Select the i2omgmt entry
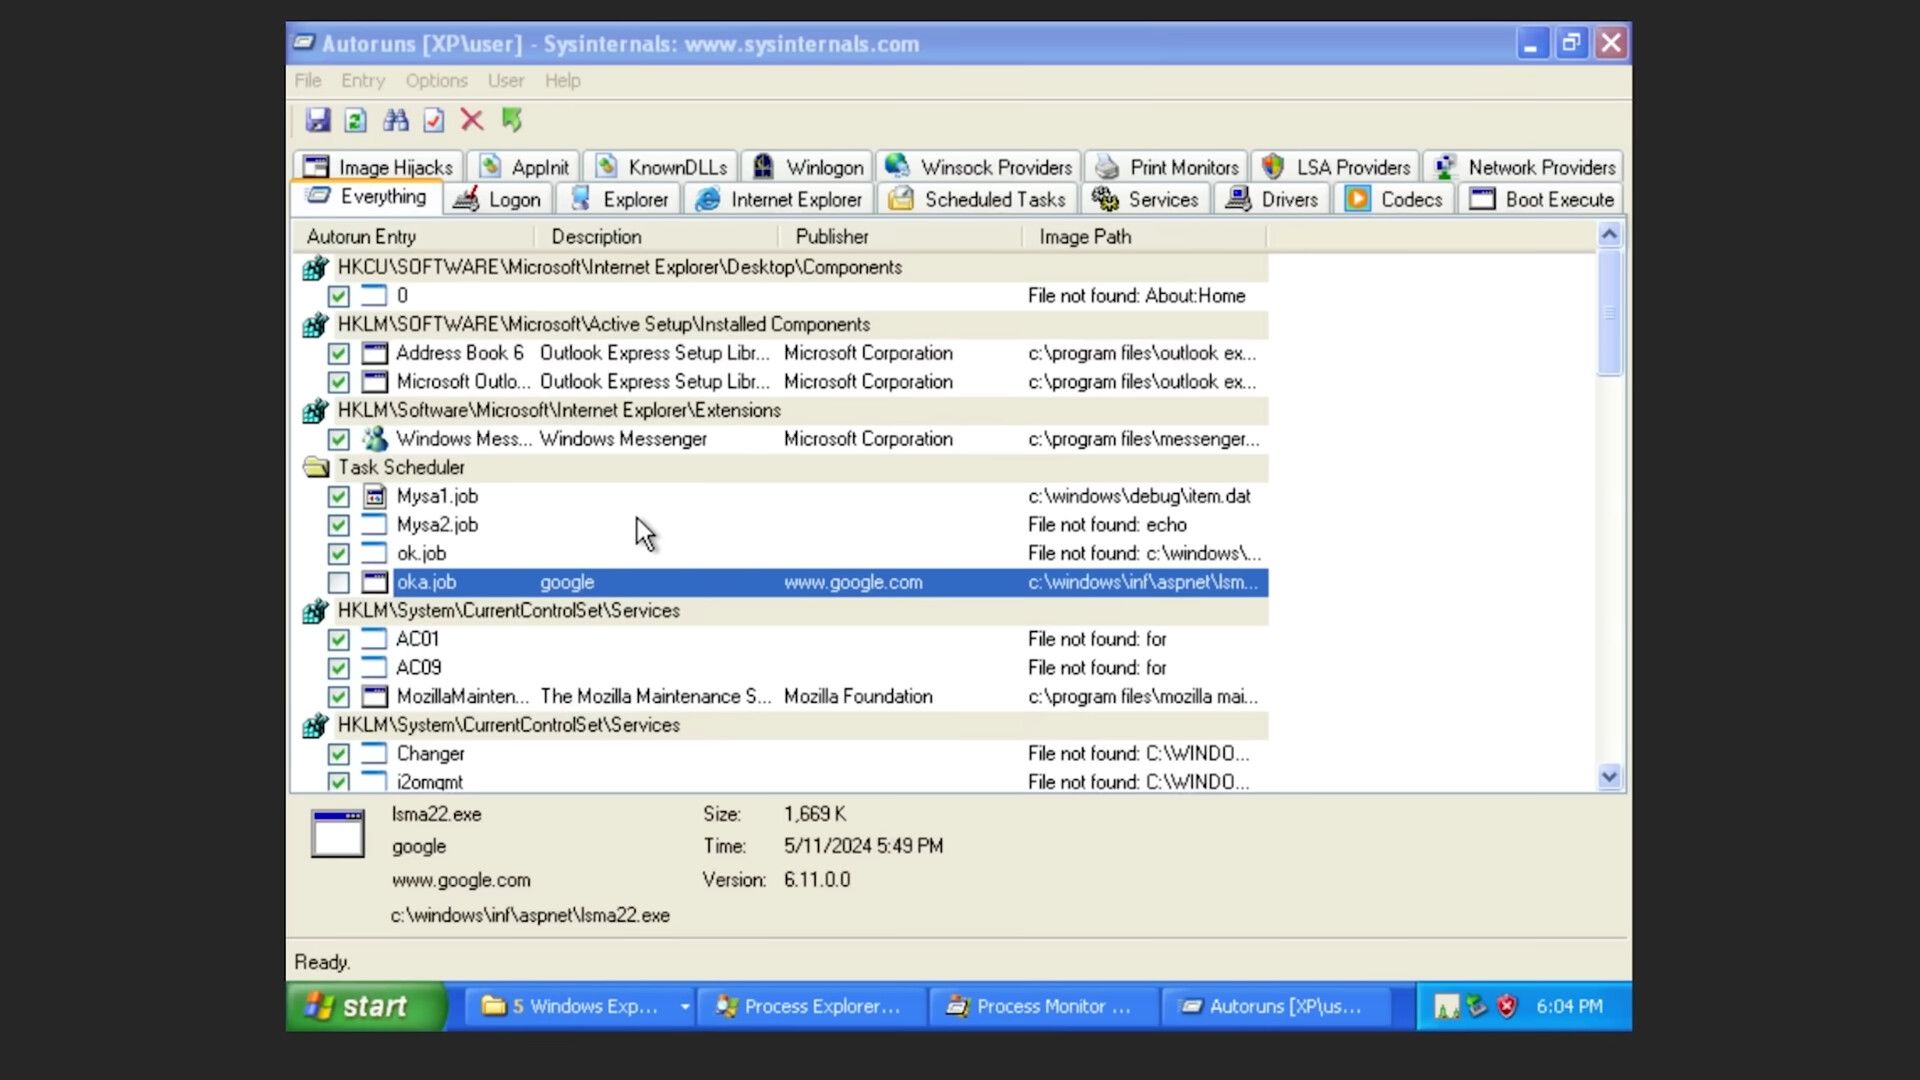Image resolution: width=1920 pixels, height=1080 pixels. click(430, 782)
